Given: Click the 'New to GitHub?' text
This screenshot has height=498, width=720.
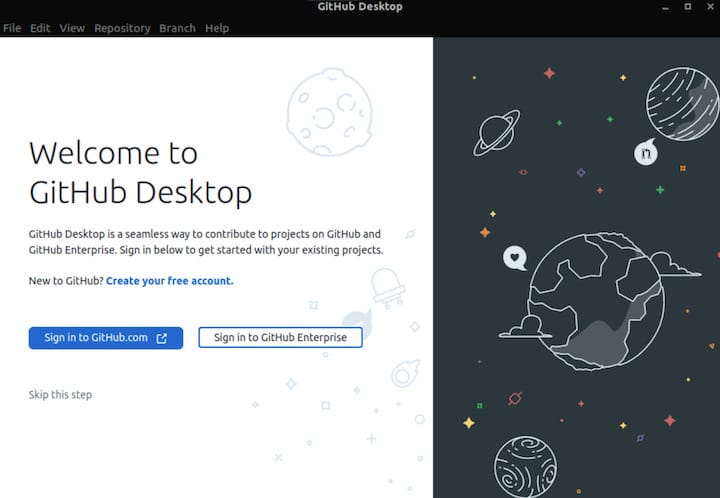Looking at the screenshot, I should tap(66, 281).
